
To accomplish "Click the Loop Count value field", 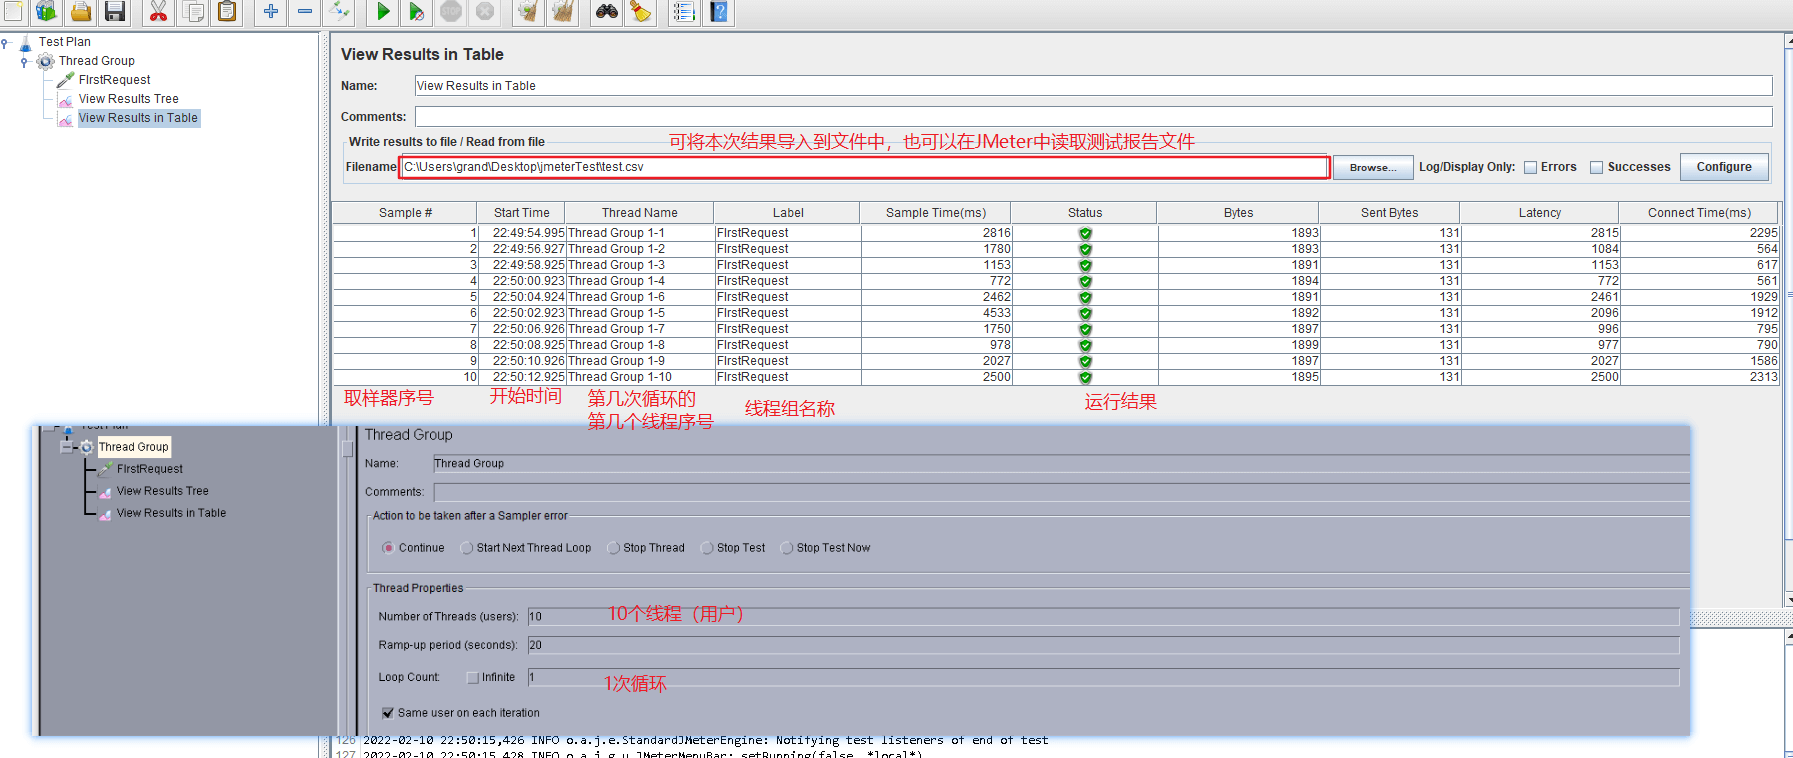I will click(1103, 678).
